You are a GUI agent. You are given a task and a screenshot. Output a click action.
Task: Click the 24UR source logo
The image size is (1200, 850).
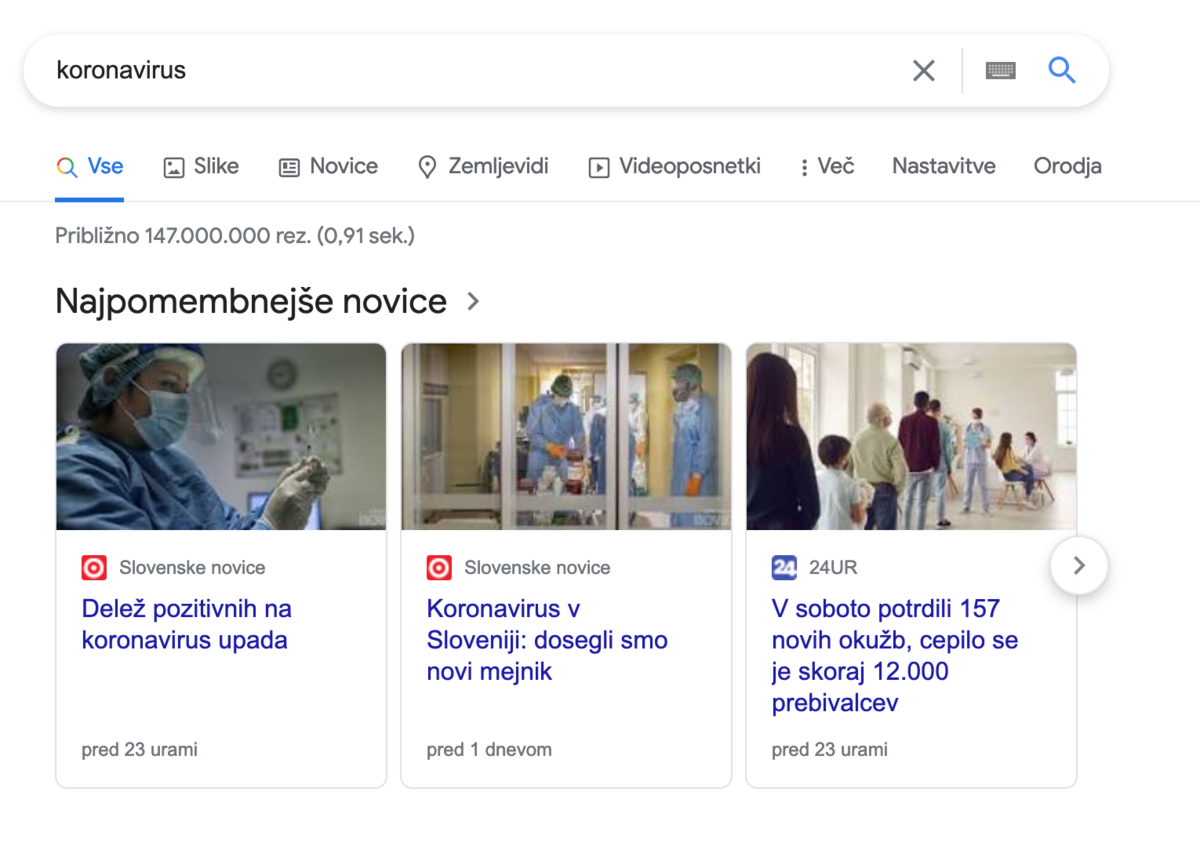[784, 568]
